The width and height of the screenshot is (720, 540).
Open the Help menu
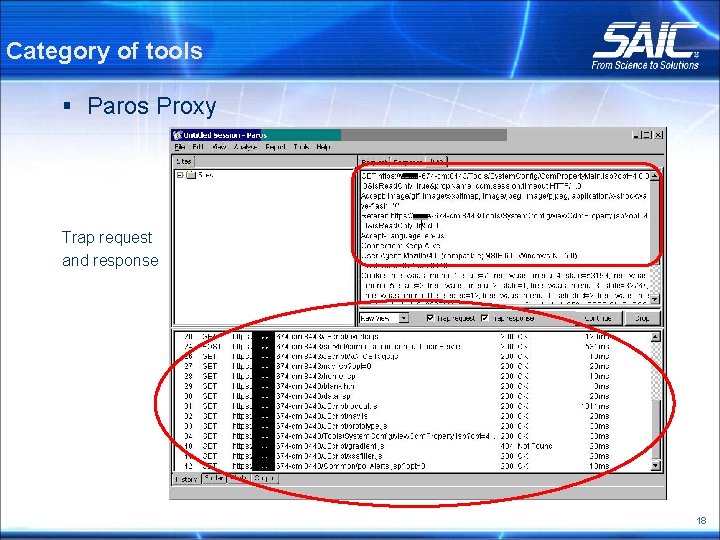coord(323,147)
